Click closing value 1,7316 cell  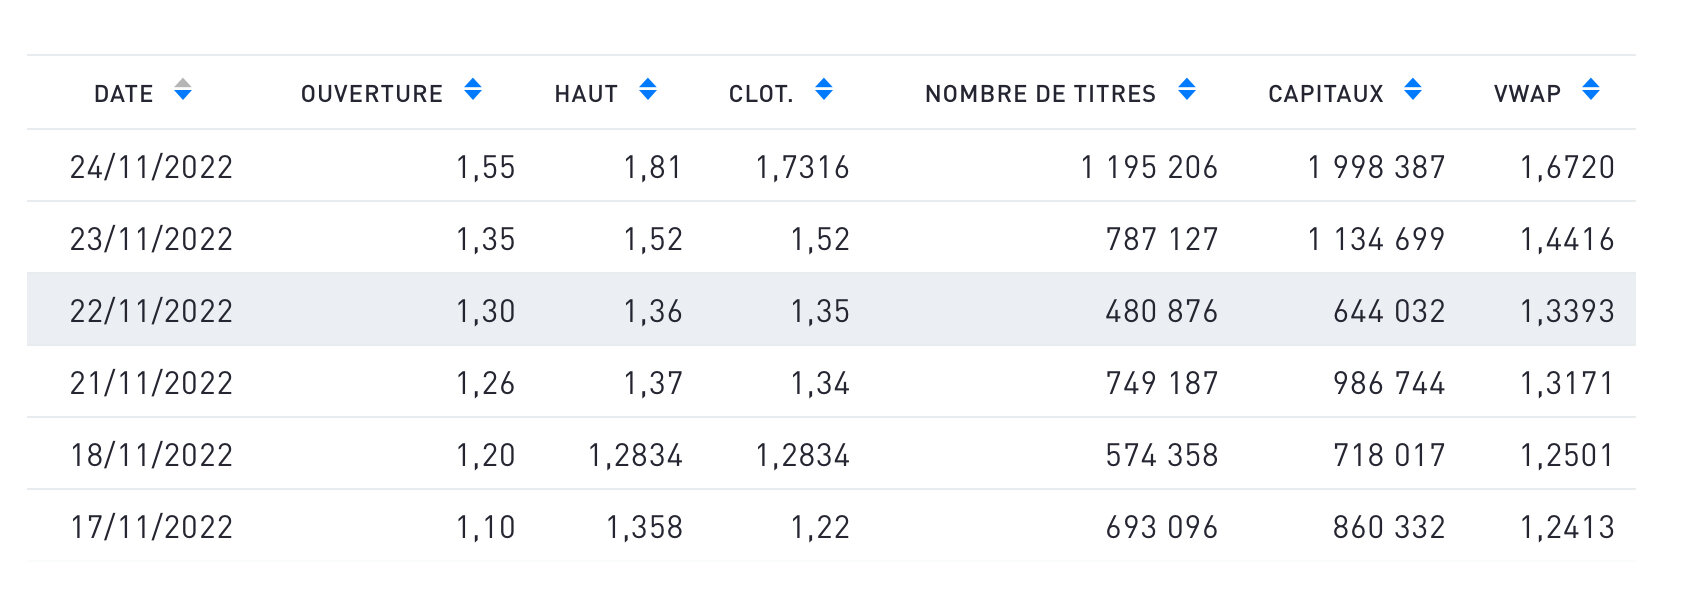pyautogui.click(x=802, y=167)
